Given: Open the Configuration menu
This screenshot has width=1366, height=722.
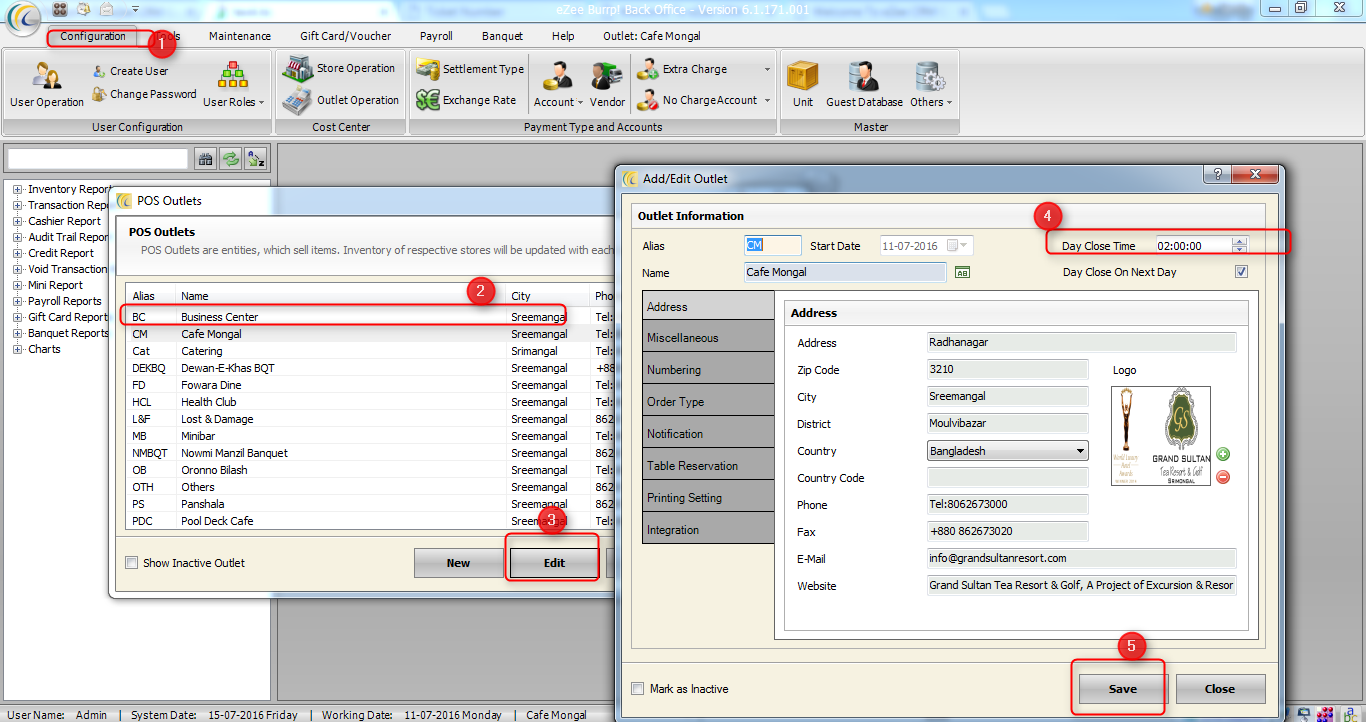Looking at the screenshot, I should (x=93, y=36).
